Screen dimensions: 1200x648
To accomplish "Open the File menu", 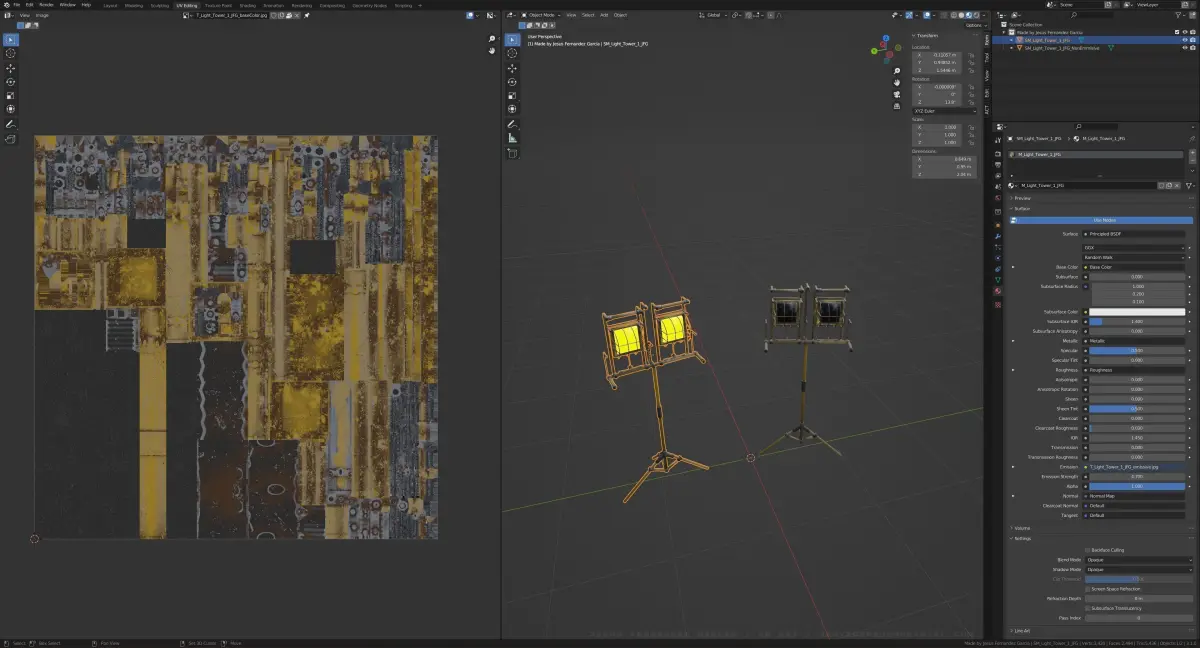I will point(17,4).
